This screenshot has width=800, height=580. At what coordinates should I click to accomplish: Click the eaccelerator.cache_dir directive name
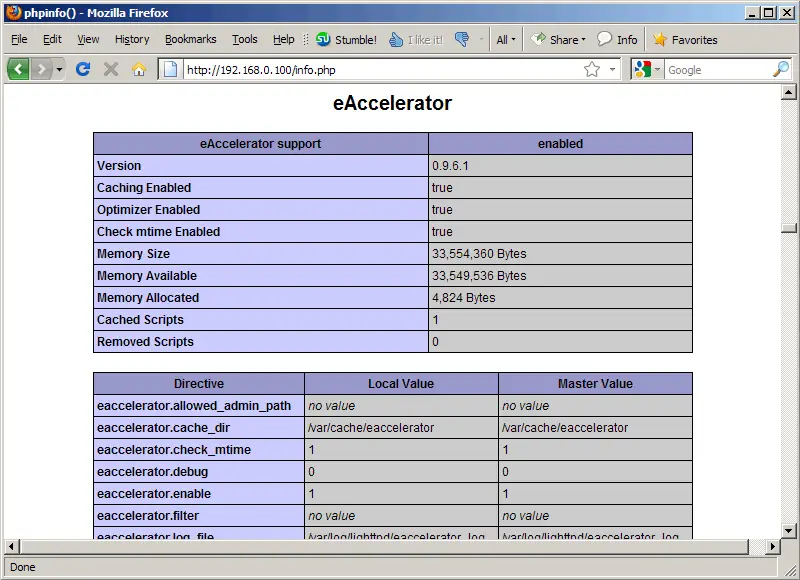tap(163, 427)
